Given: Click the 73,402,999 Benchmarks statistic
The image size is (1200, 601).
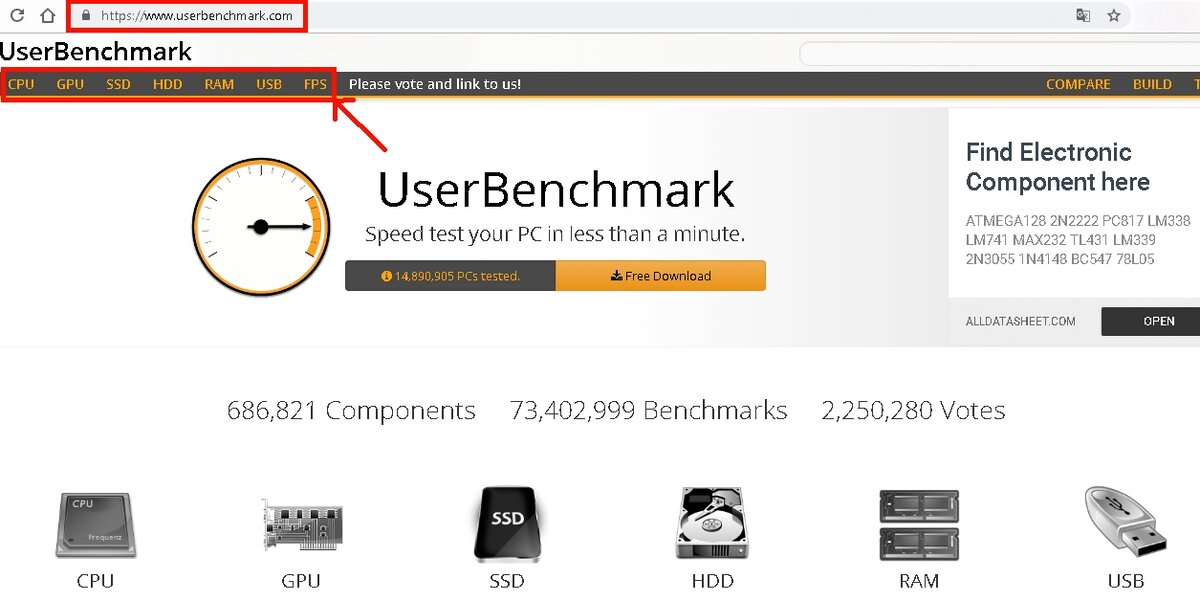Looking at the screenshot, I should [648, 411].
